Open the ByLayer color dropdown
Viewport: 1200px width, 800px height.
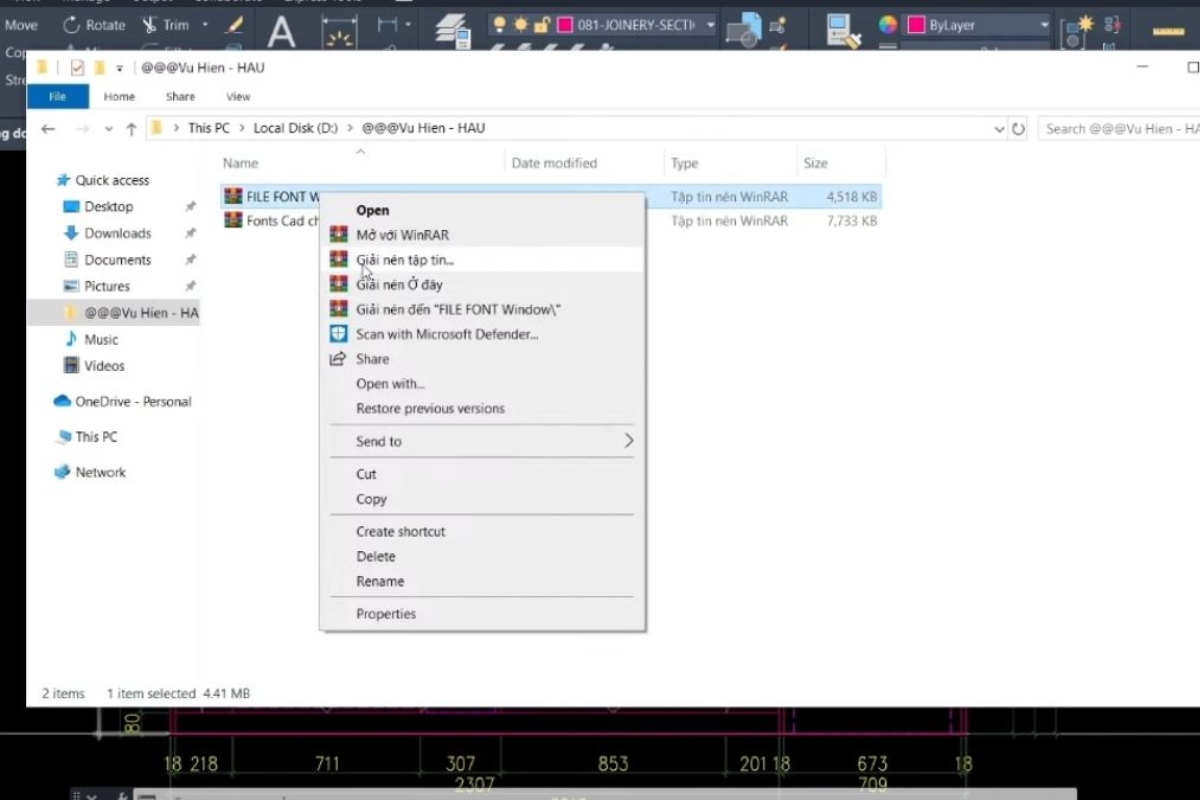pos(1043,25)
